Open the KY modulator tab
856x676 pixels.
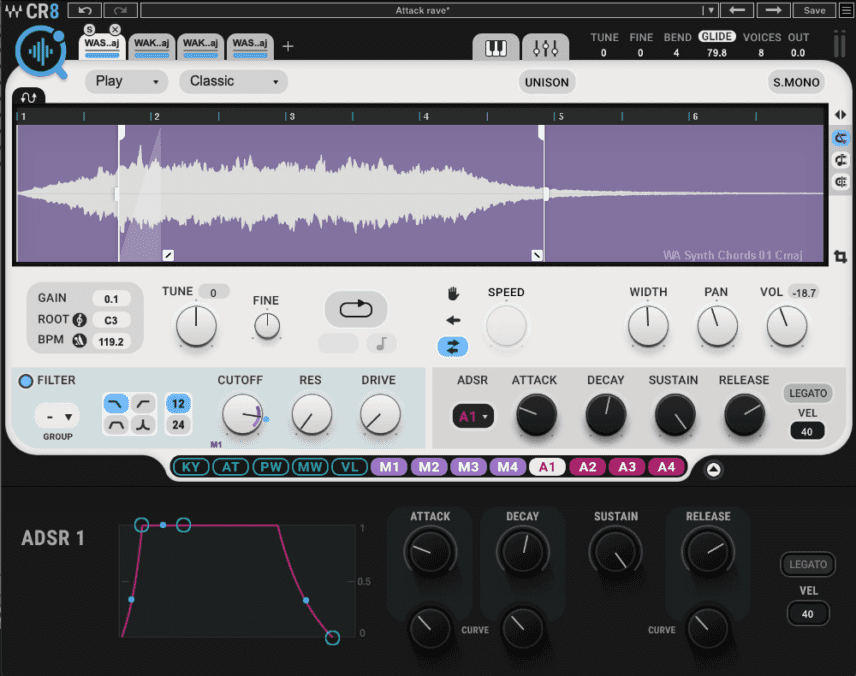pos(191,467)
